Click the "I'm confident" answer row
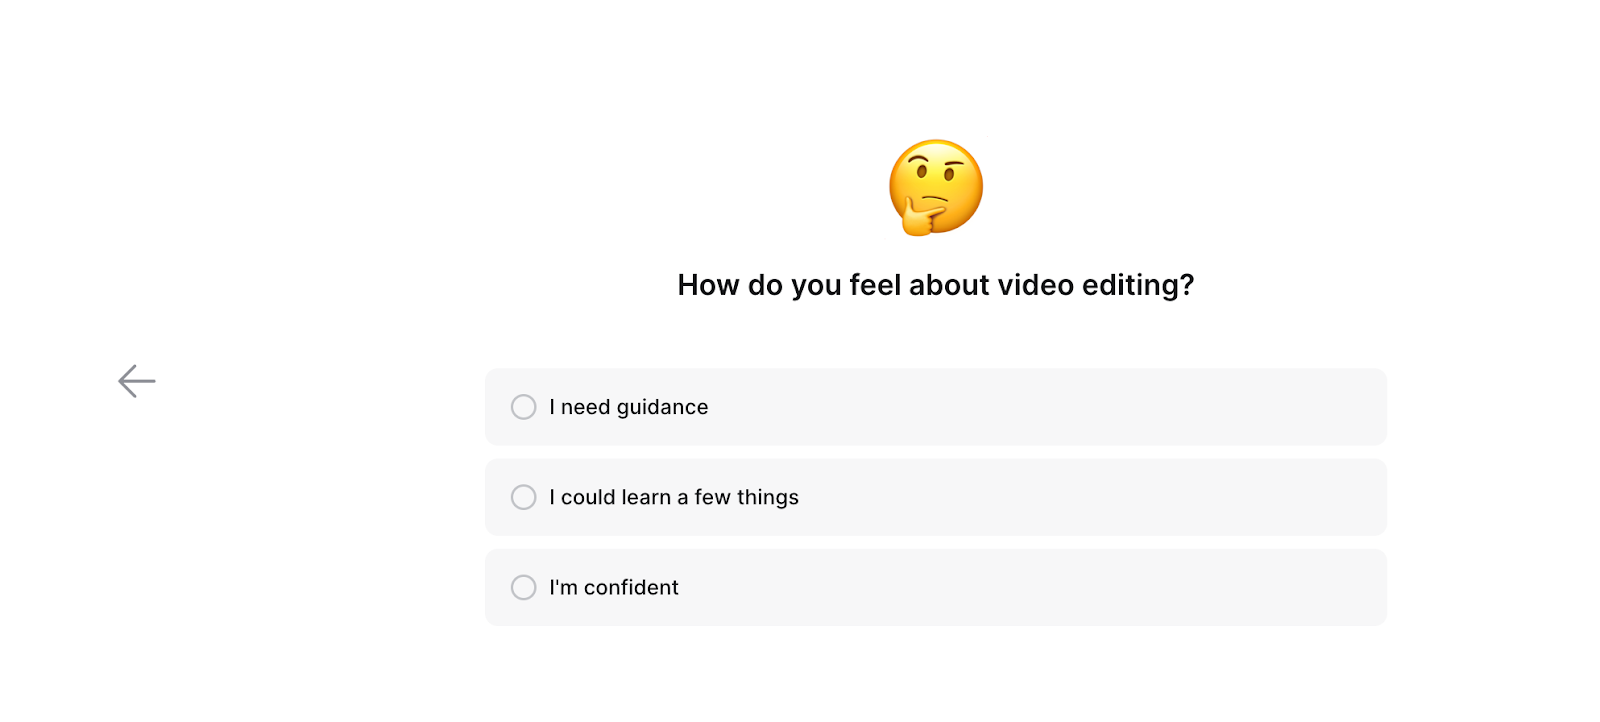 point(935,587)
